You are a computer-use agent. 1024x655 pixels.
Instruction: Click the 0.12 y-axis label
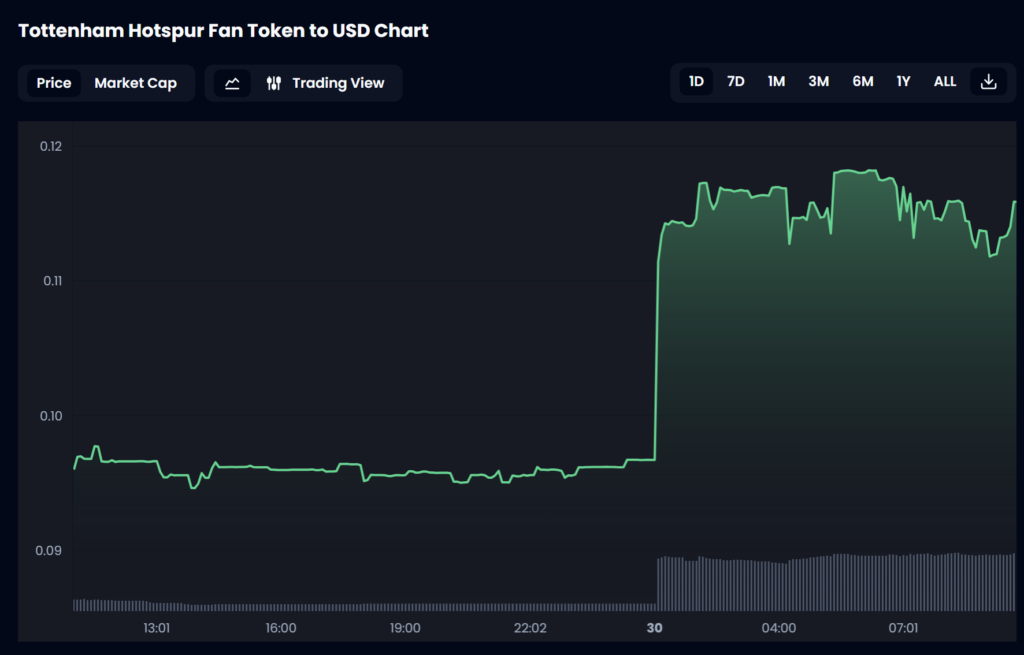click(51, 146)
